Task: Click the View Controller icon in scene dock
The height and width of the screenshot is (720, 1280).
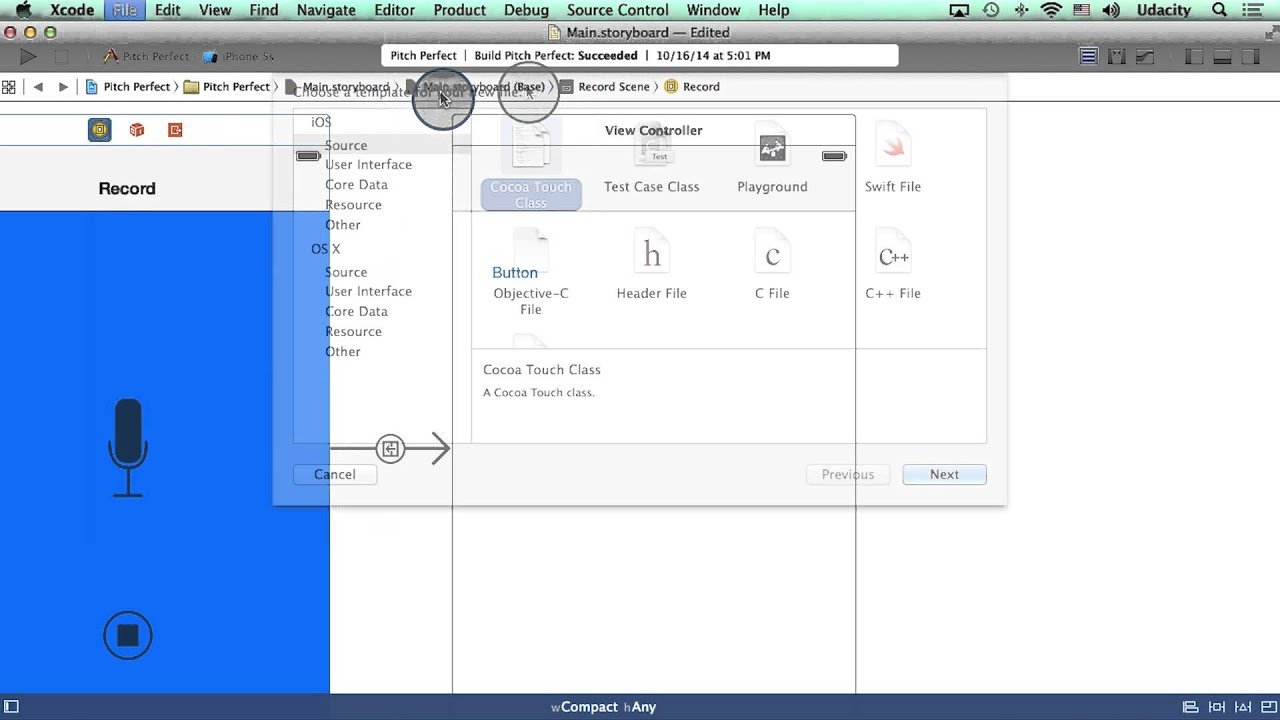Action: coord(99,130)
